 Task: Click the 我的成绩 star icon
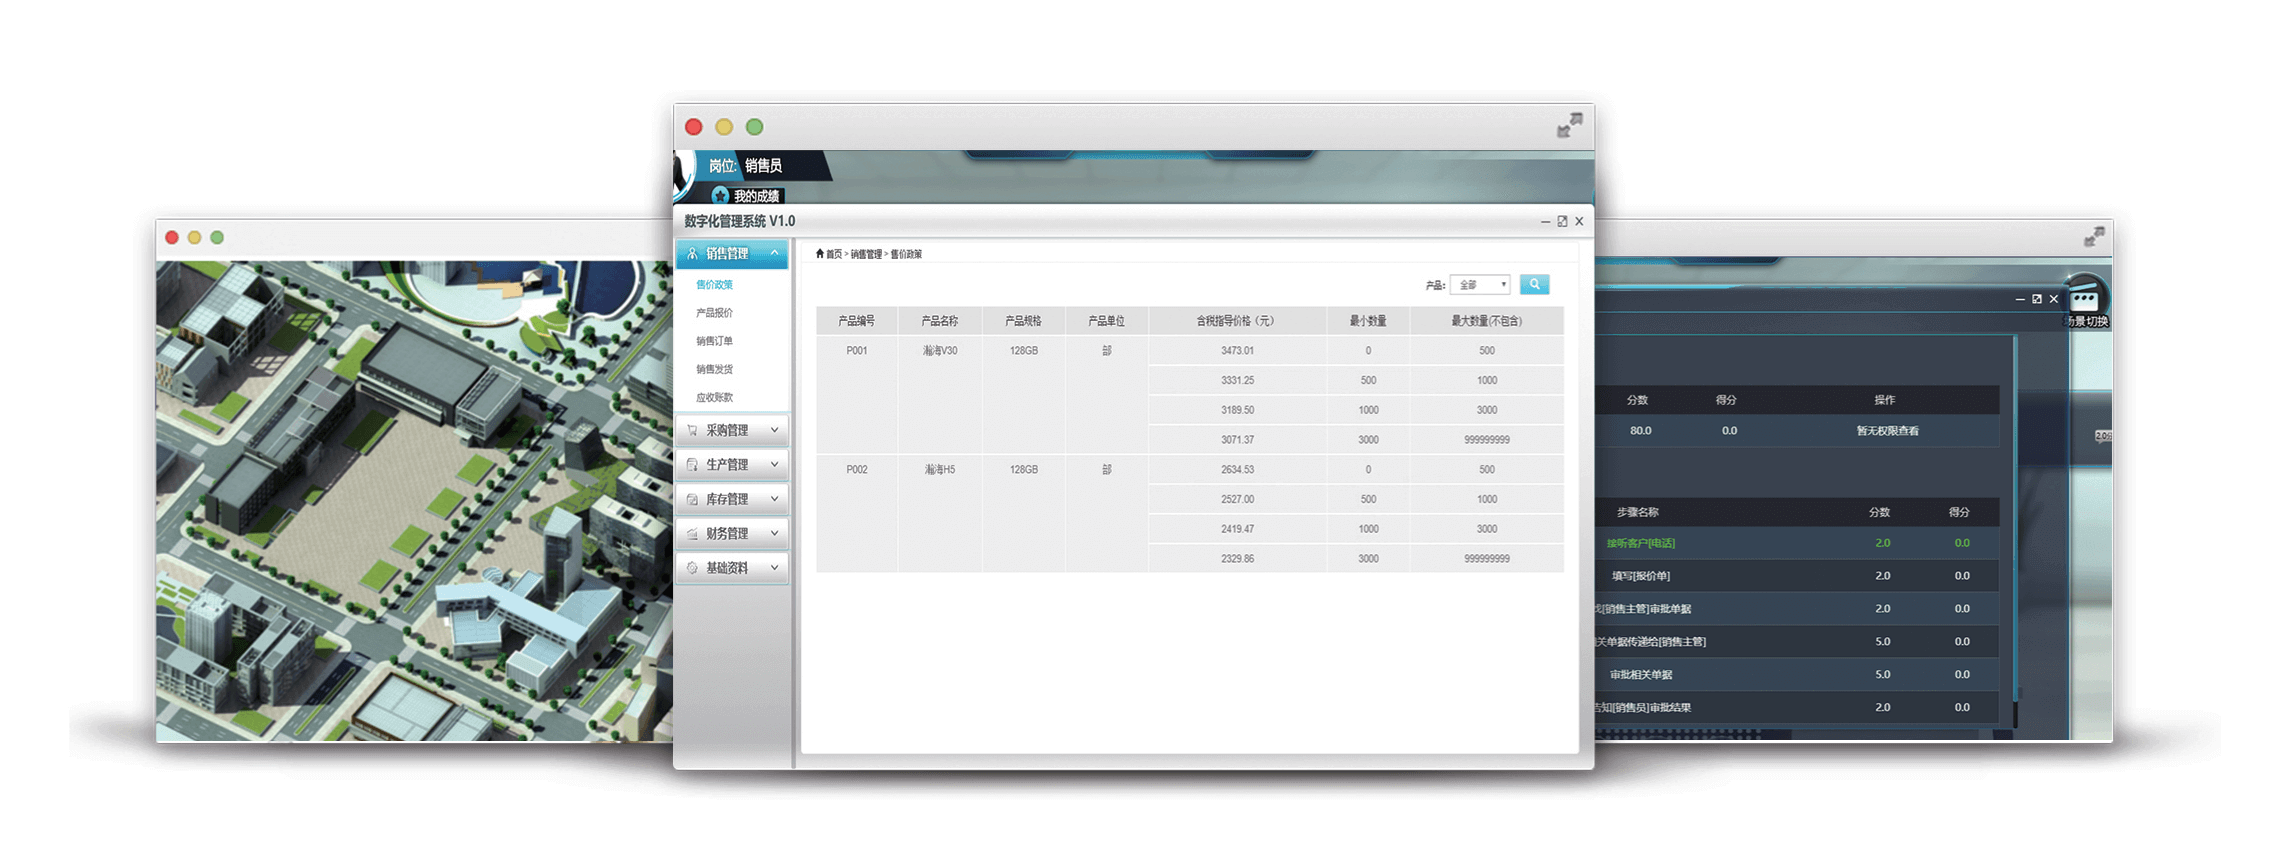coord(720,195)
